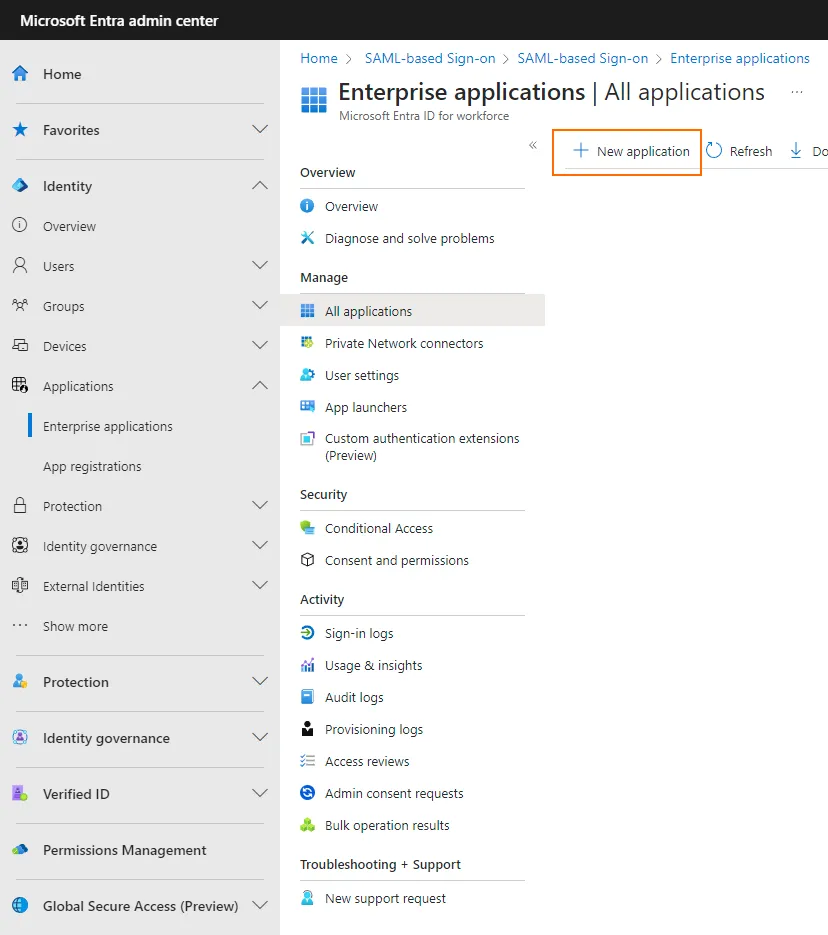Click the Audit logs book icon
Viewport: 828px width, 935px height.
tap(308, 696)
